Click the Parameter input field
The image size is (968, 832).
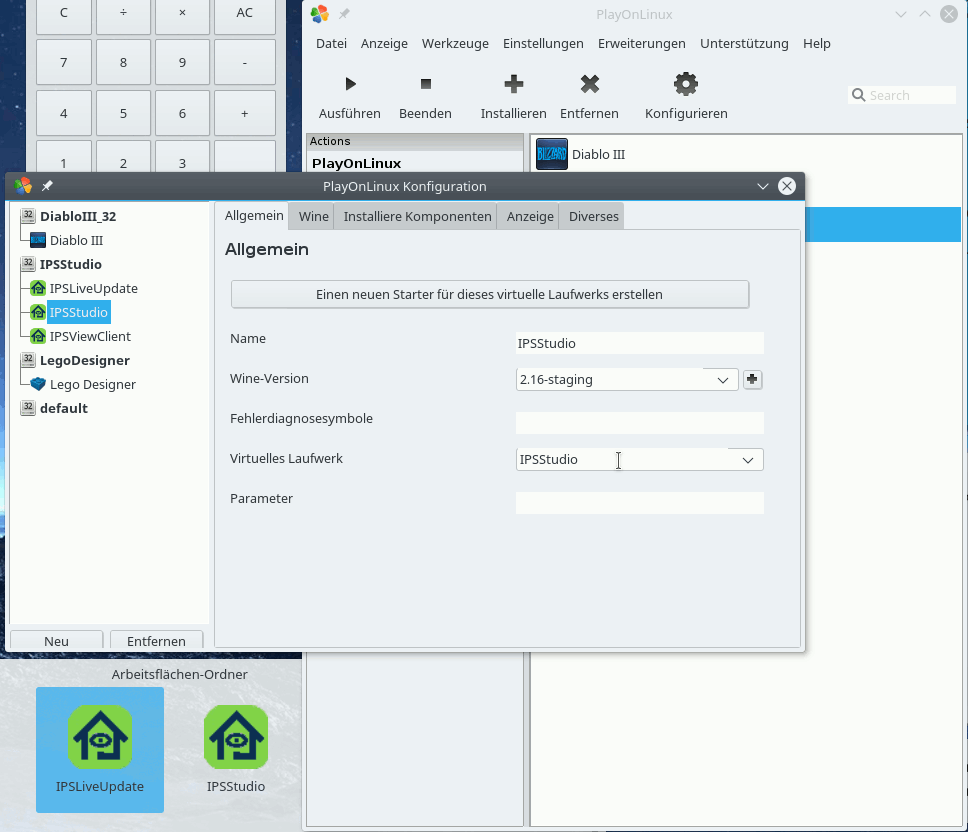[640, 503]
